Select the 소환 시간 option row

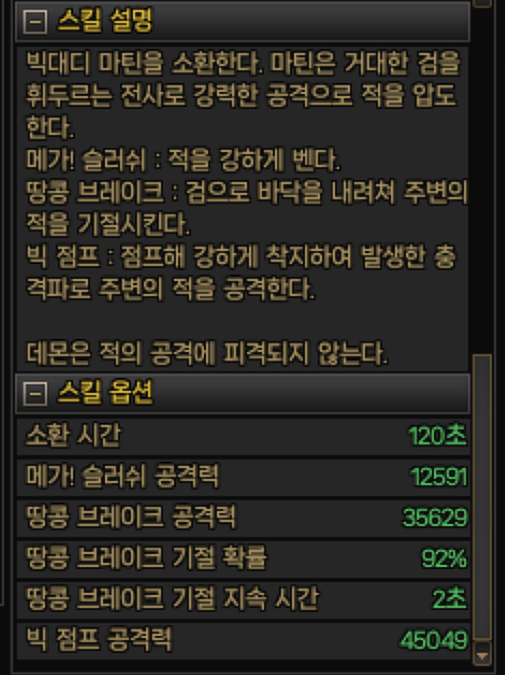coord(243,436)
